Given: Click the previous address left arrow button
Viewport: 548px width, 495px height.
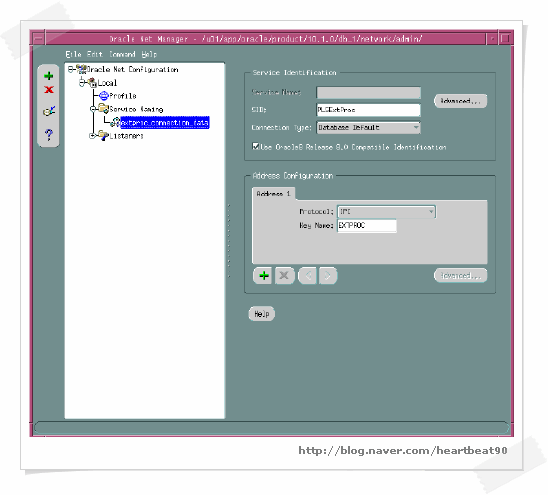Looking at the screenshot, I should click(308, 275).
